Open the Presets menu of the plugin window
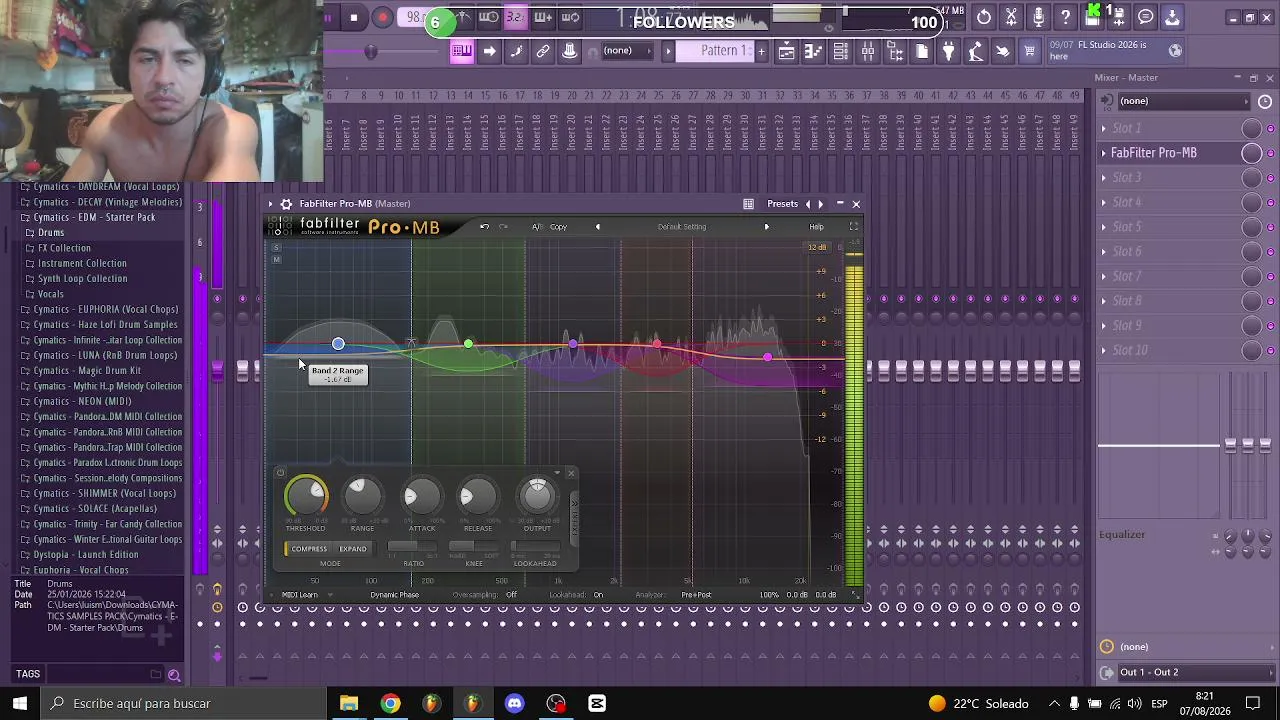Viewport: 1280px width, 720px height. [782, 204]
